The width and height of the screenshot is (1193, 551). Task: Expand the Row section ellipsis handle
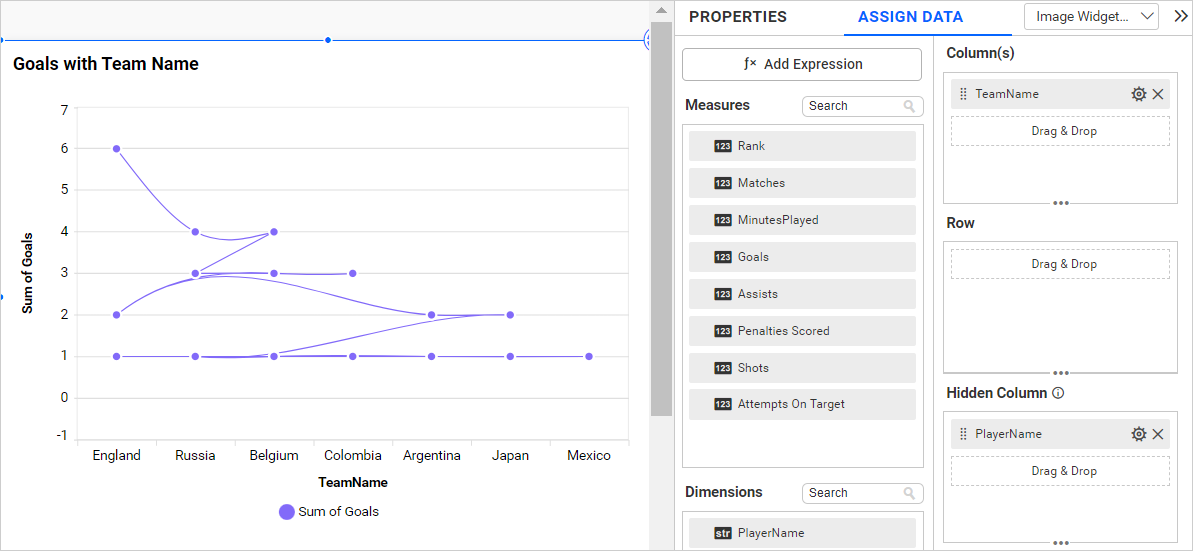pos(1060,373)
